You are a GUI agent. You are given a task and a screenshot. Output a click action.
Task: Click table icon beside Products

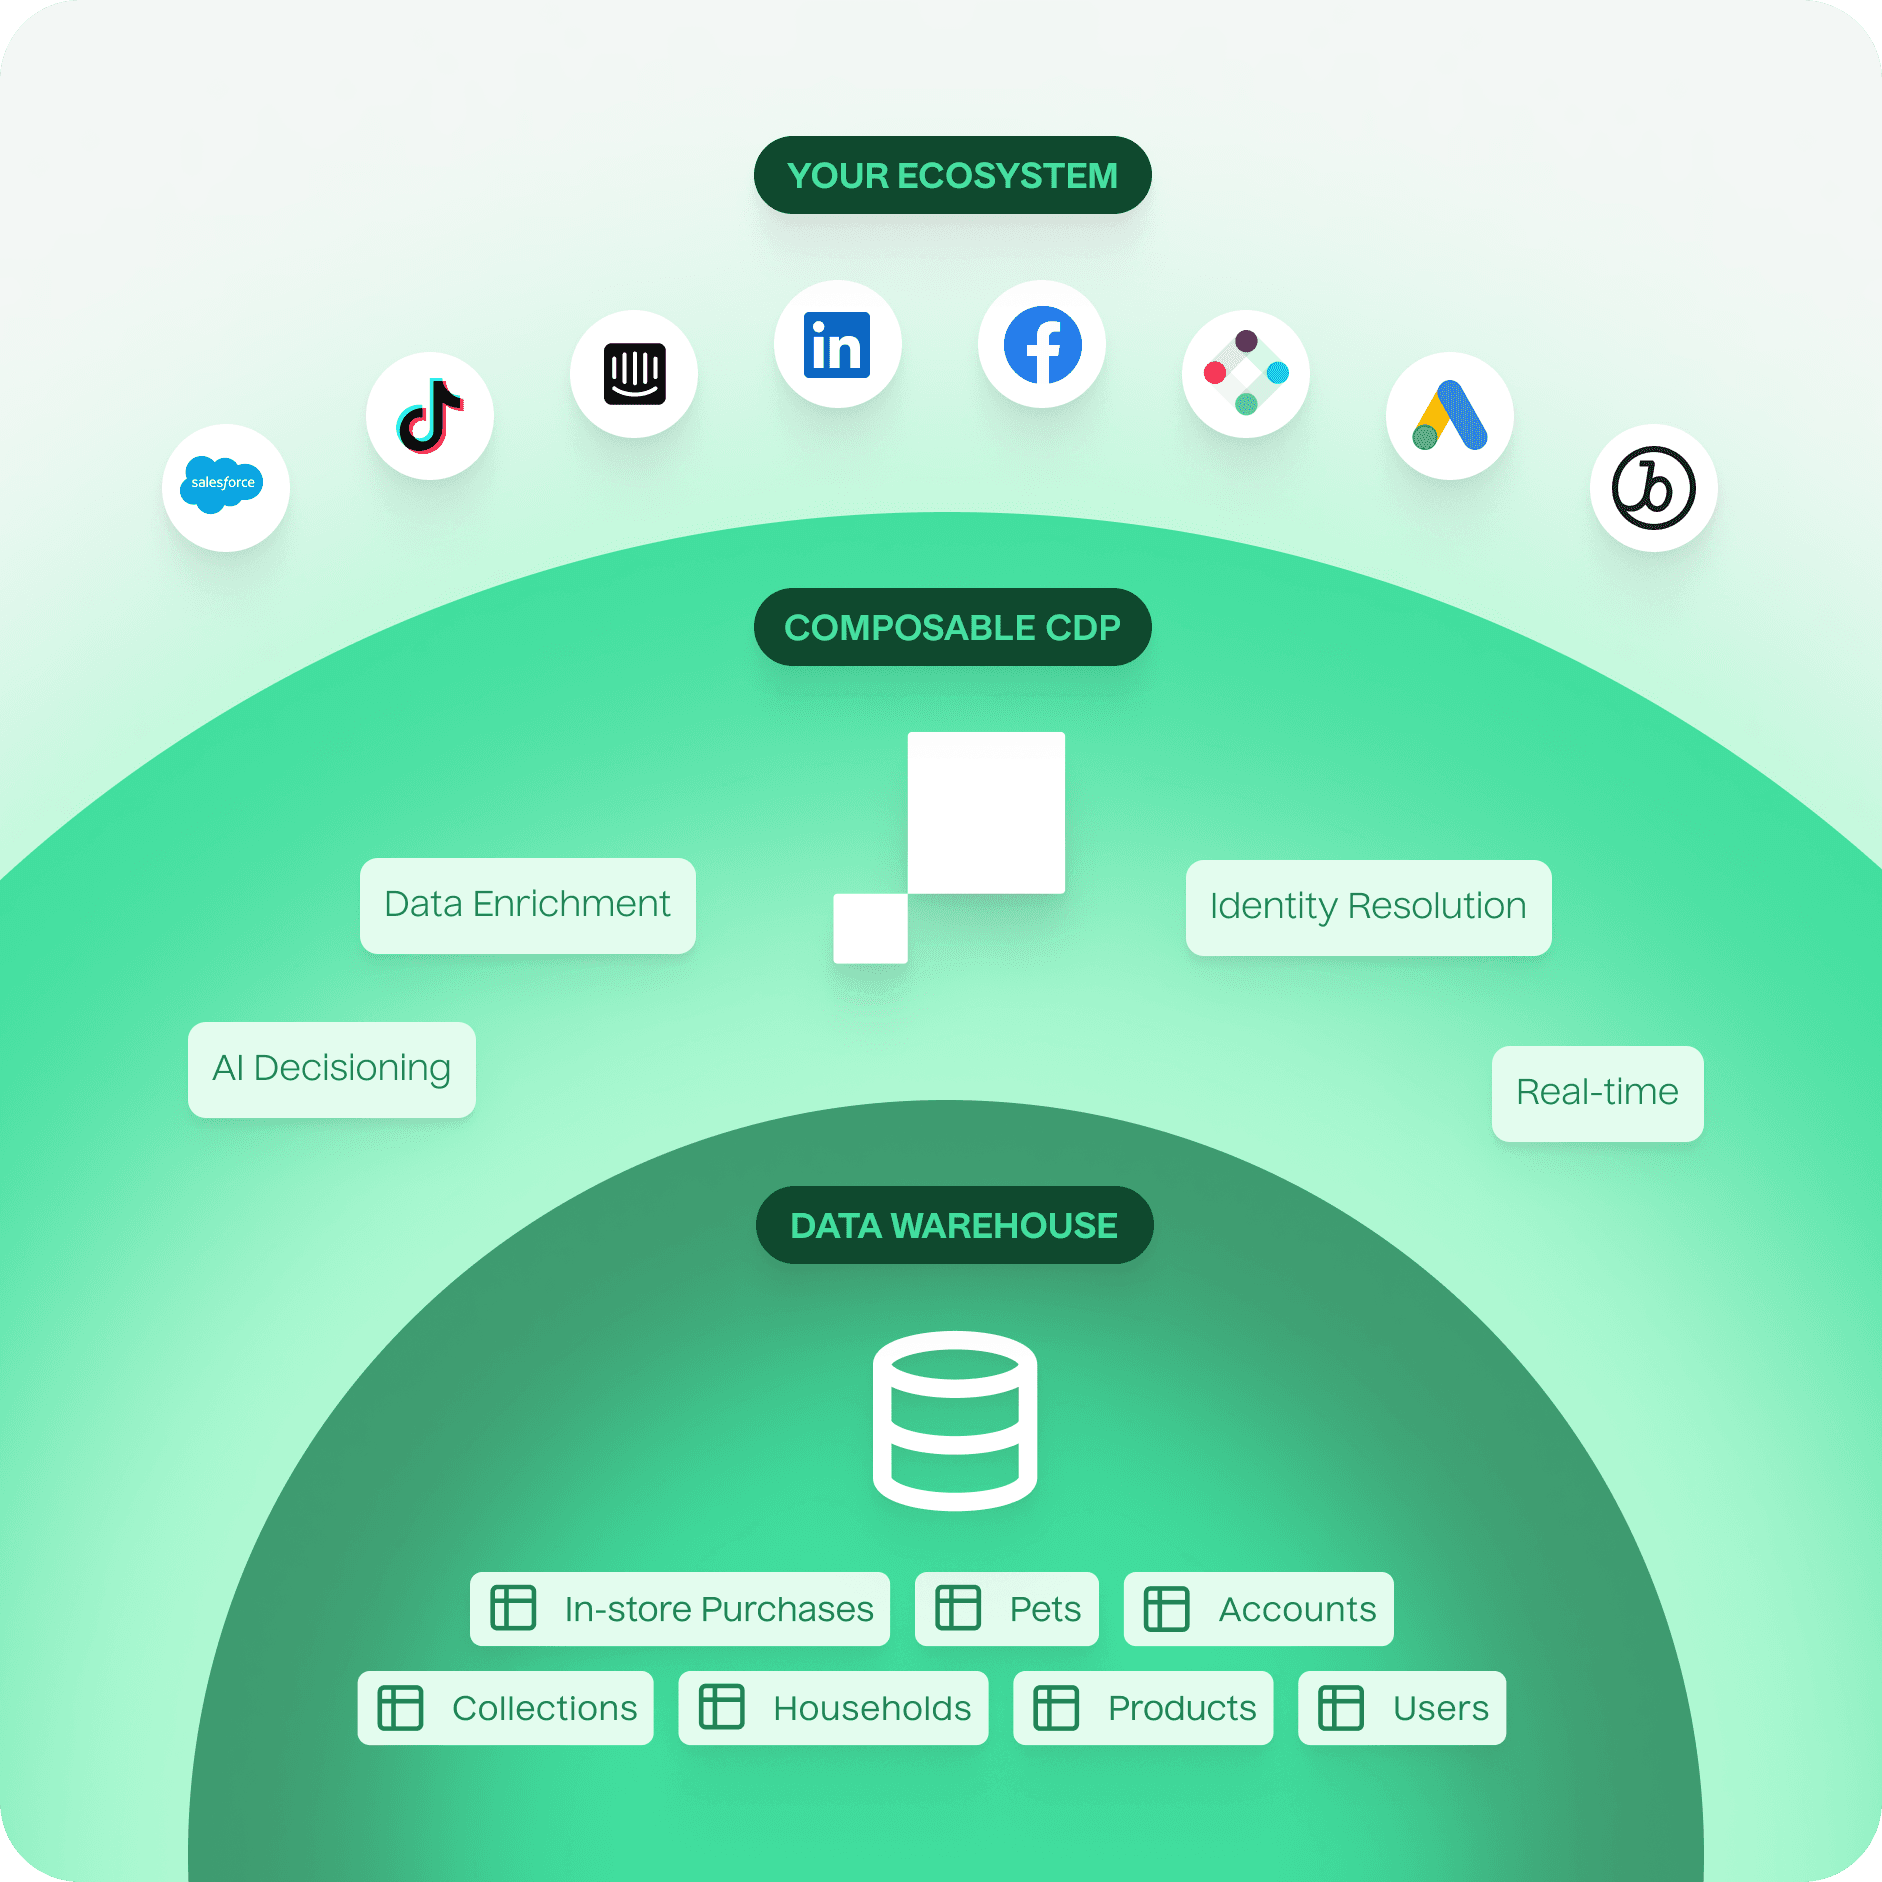1056,1707
